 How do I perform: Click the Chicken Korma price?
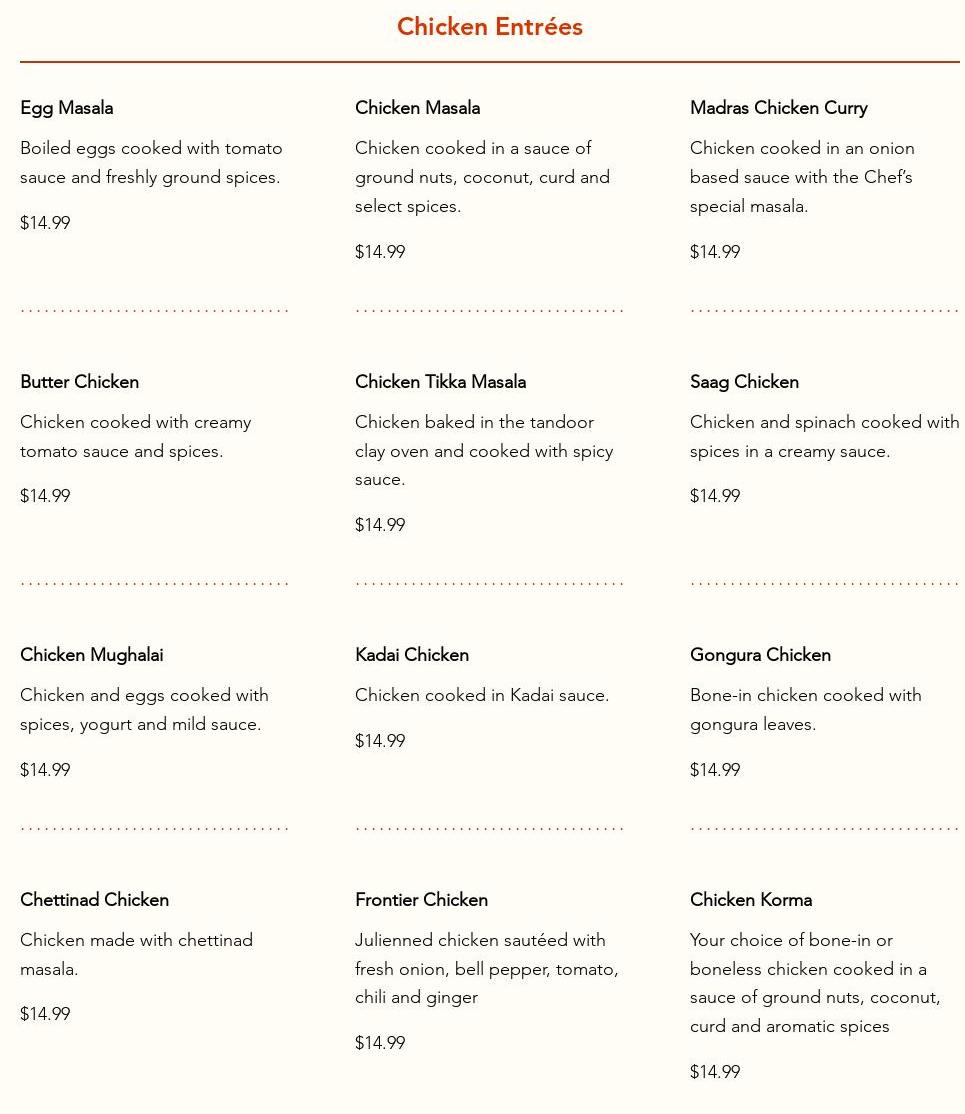click(x=715, y=1072)
